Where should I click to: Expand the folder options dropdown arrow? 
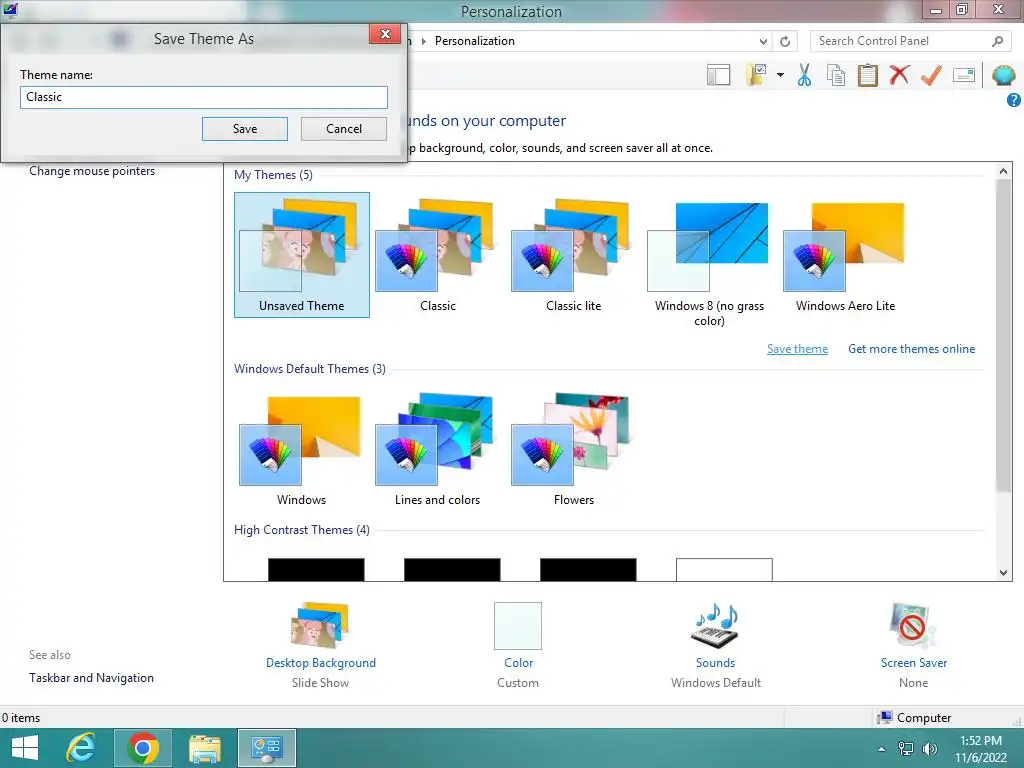(780, 75)
